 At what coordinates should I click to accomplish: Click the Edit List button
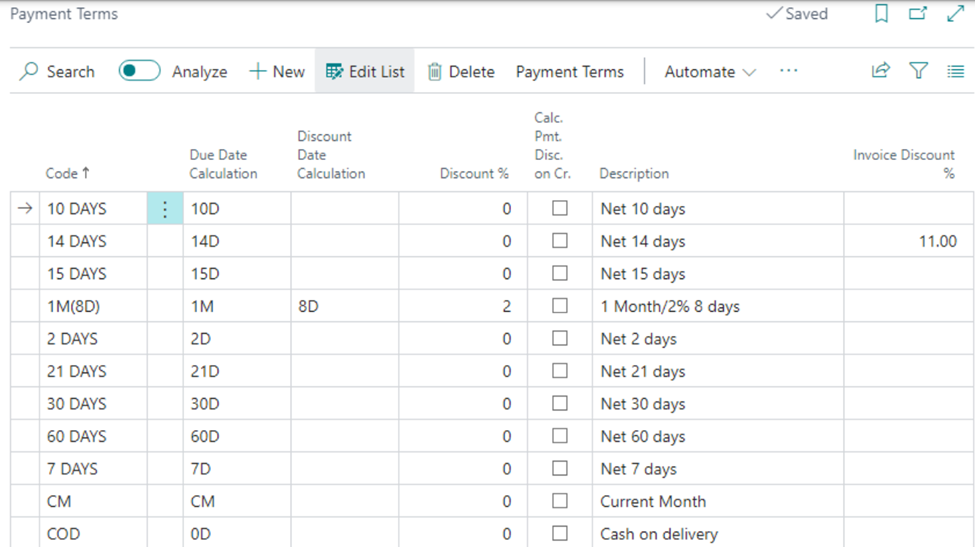[365, 71]
